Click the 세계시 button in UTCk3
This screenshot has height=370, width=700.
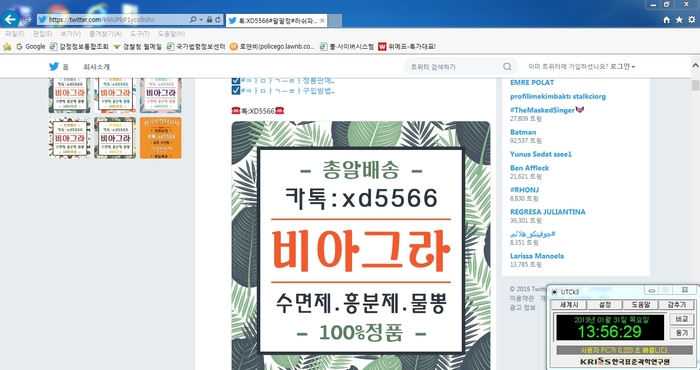pyautogui.click(x=569, y=305)
